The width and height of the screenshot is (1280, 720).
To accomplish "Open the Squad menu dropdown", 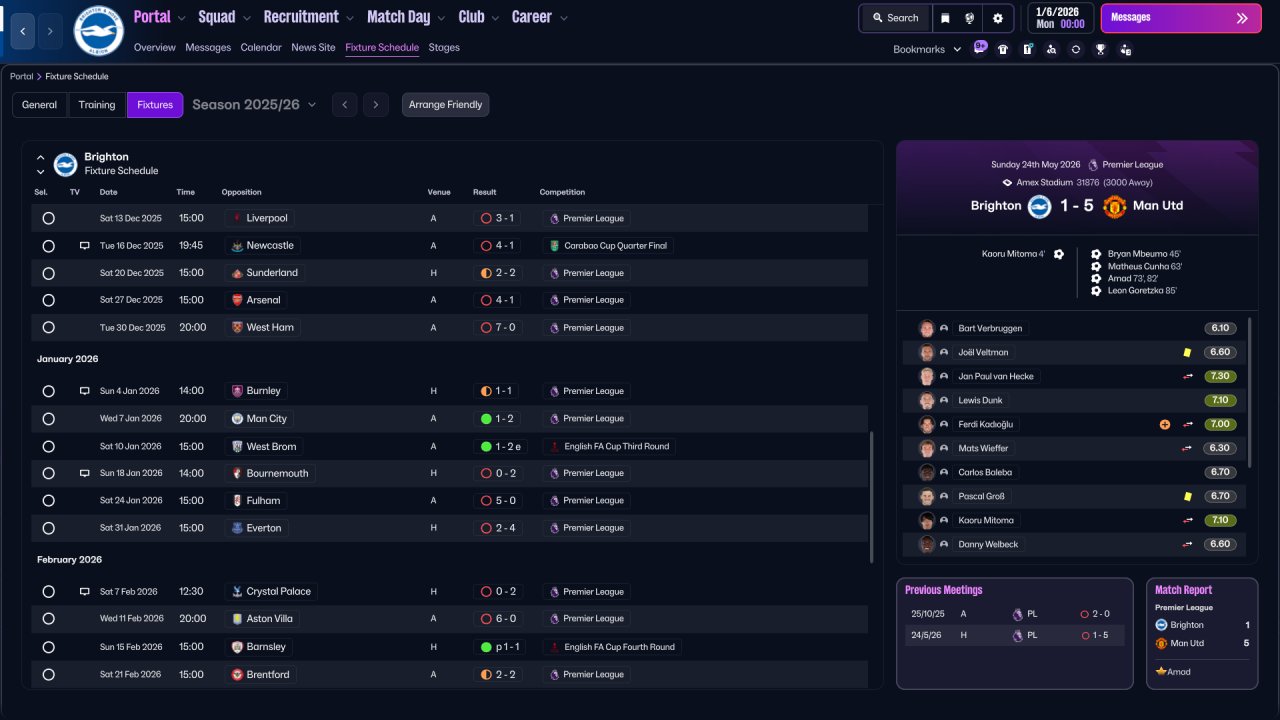I will (225, 17).
